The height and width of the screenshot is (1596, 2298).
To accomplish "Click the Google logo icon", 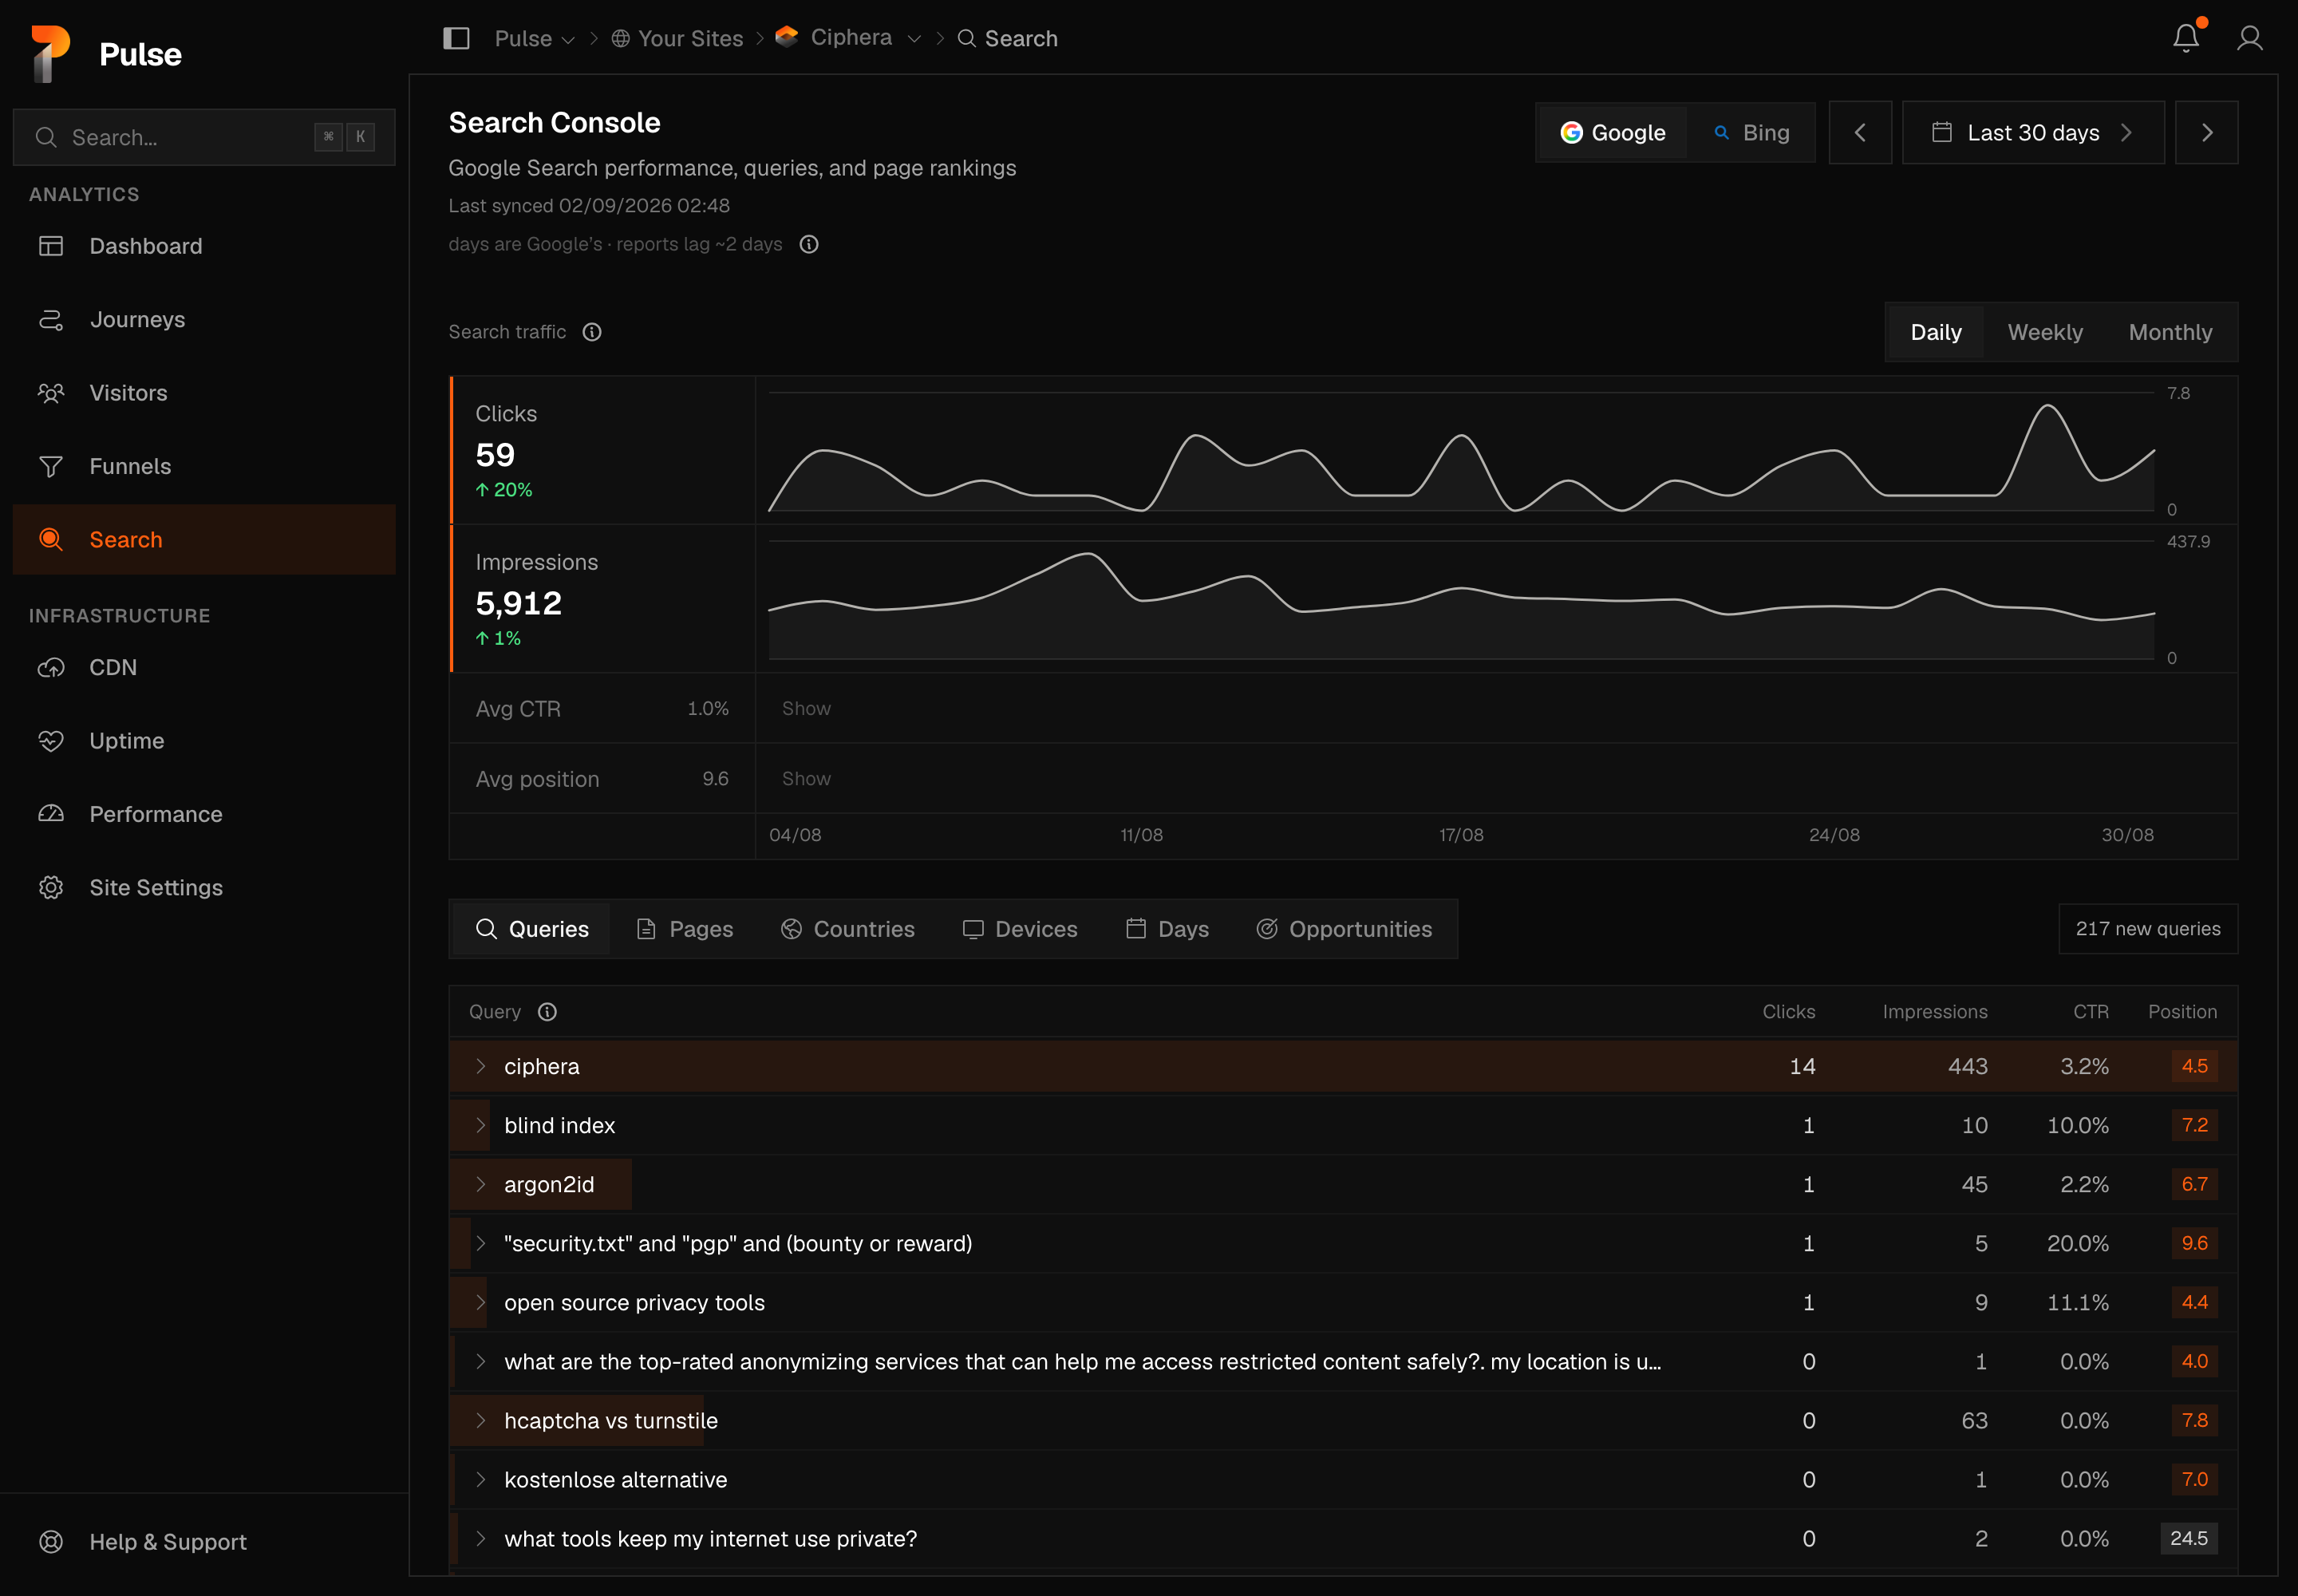I will click(1571, 132).
